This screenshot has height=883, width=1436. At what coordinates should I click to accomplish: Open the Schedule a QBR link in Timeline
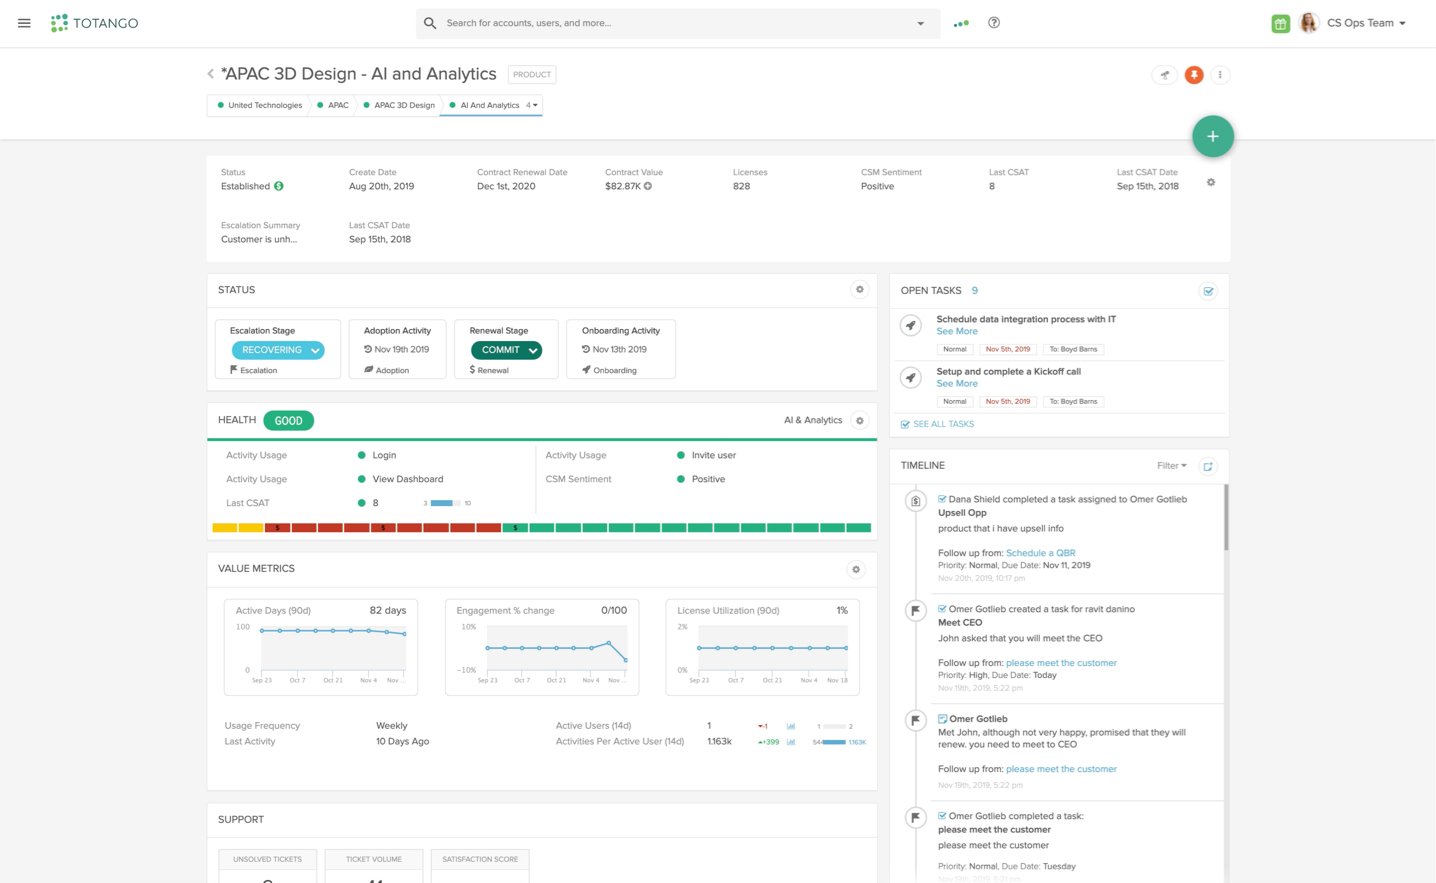point(1039,552)
